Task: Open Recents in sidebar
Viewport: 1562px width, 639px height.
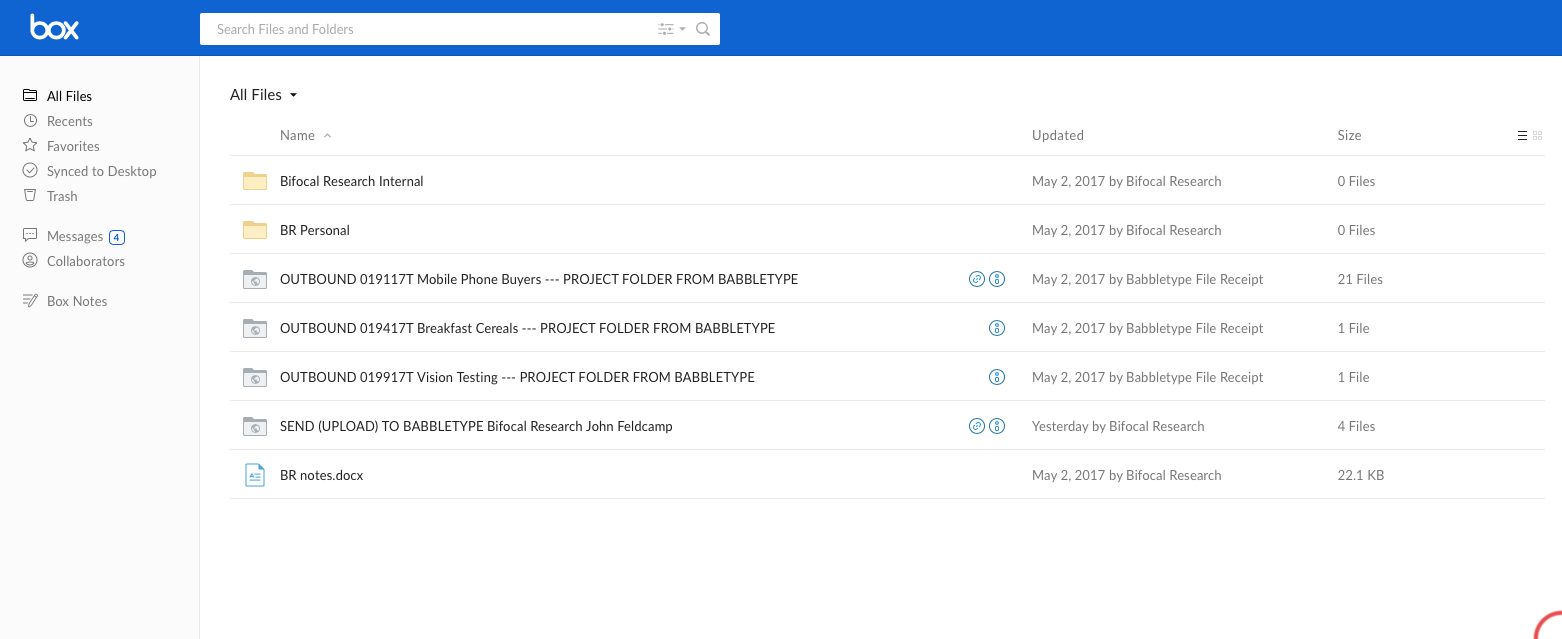Action: click(69, 121)
